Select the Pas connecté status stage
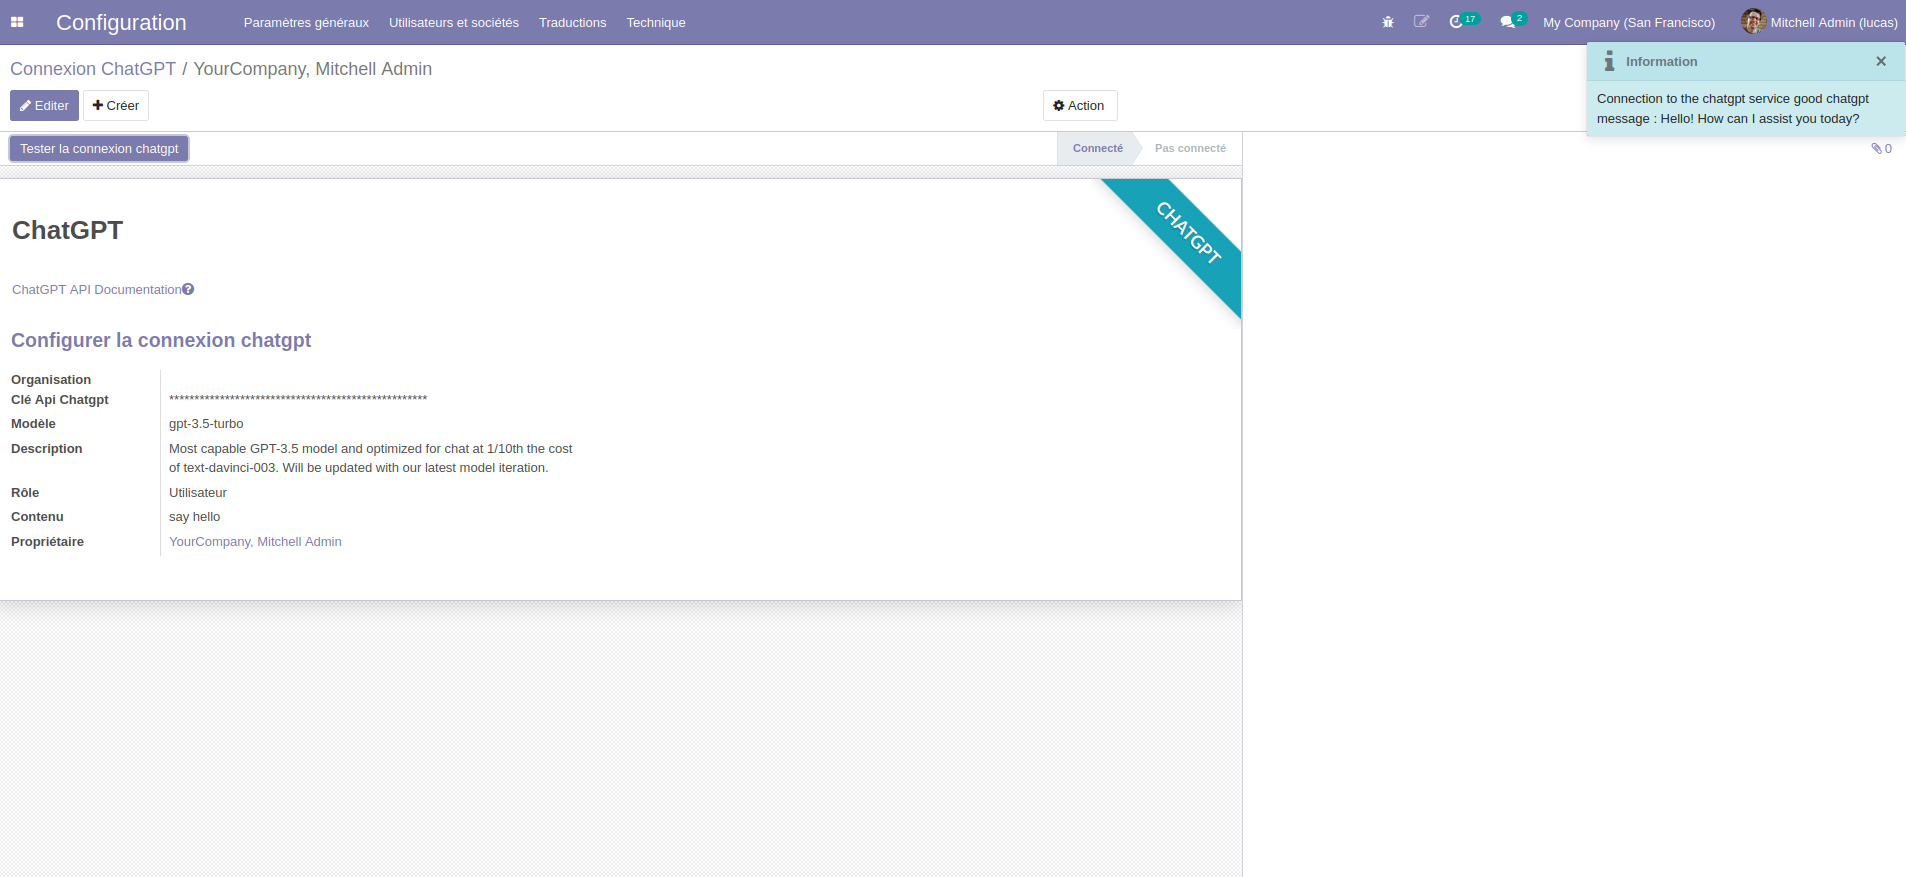Image resolution: width=1906 pixels, height=877 pixels. pos(1190,148)
